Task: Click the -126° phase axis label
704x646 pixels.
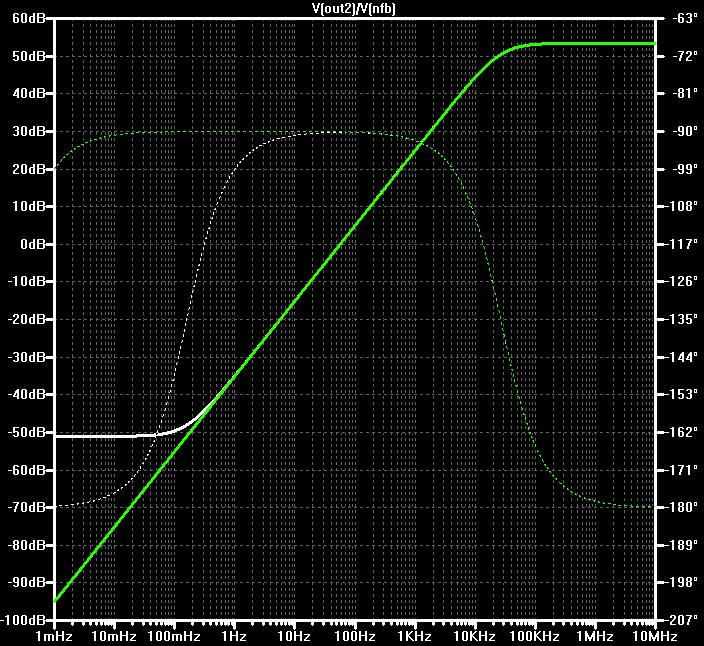Action: click(682, 281)
